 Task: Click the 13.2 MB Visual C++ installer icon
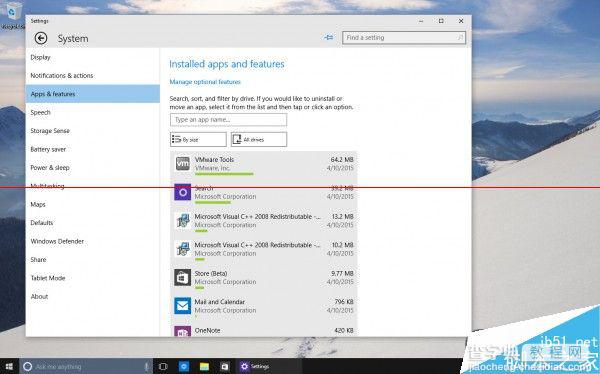coord(183,221)
